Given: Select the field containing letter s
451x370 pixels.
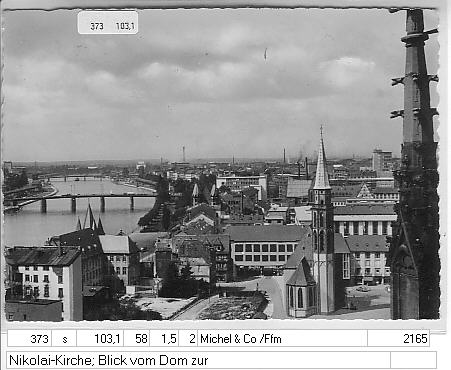Looking at the screenshot, I should tap(64, 339).
